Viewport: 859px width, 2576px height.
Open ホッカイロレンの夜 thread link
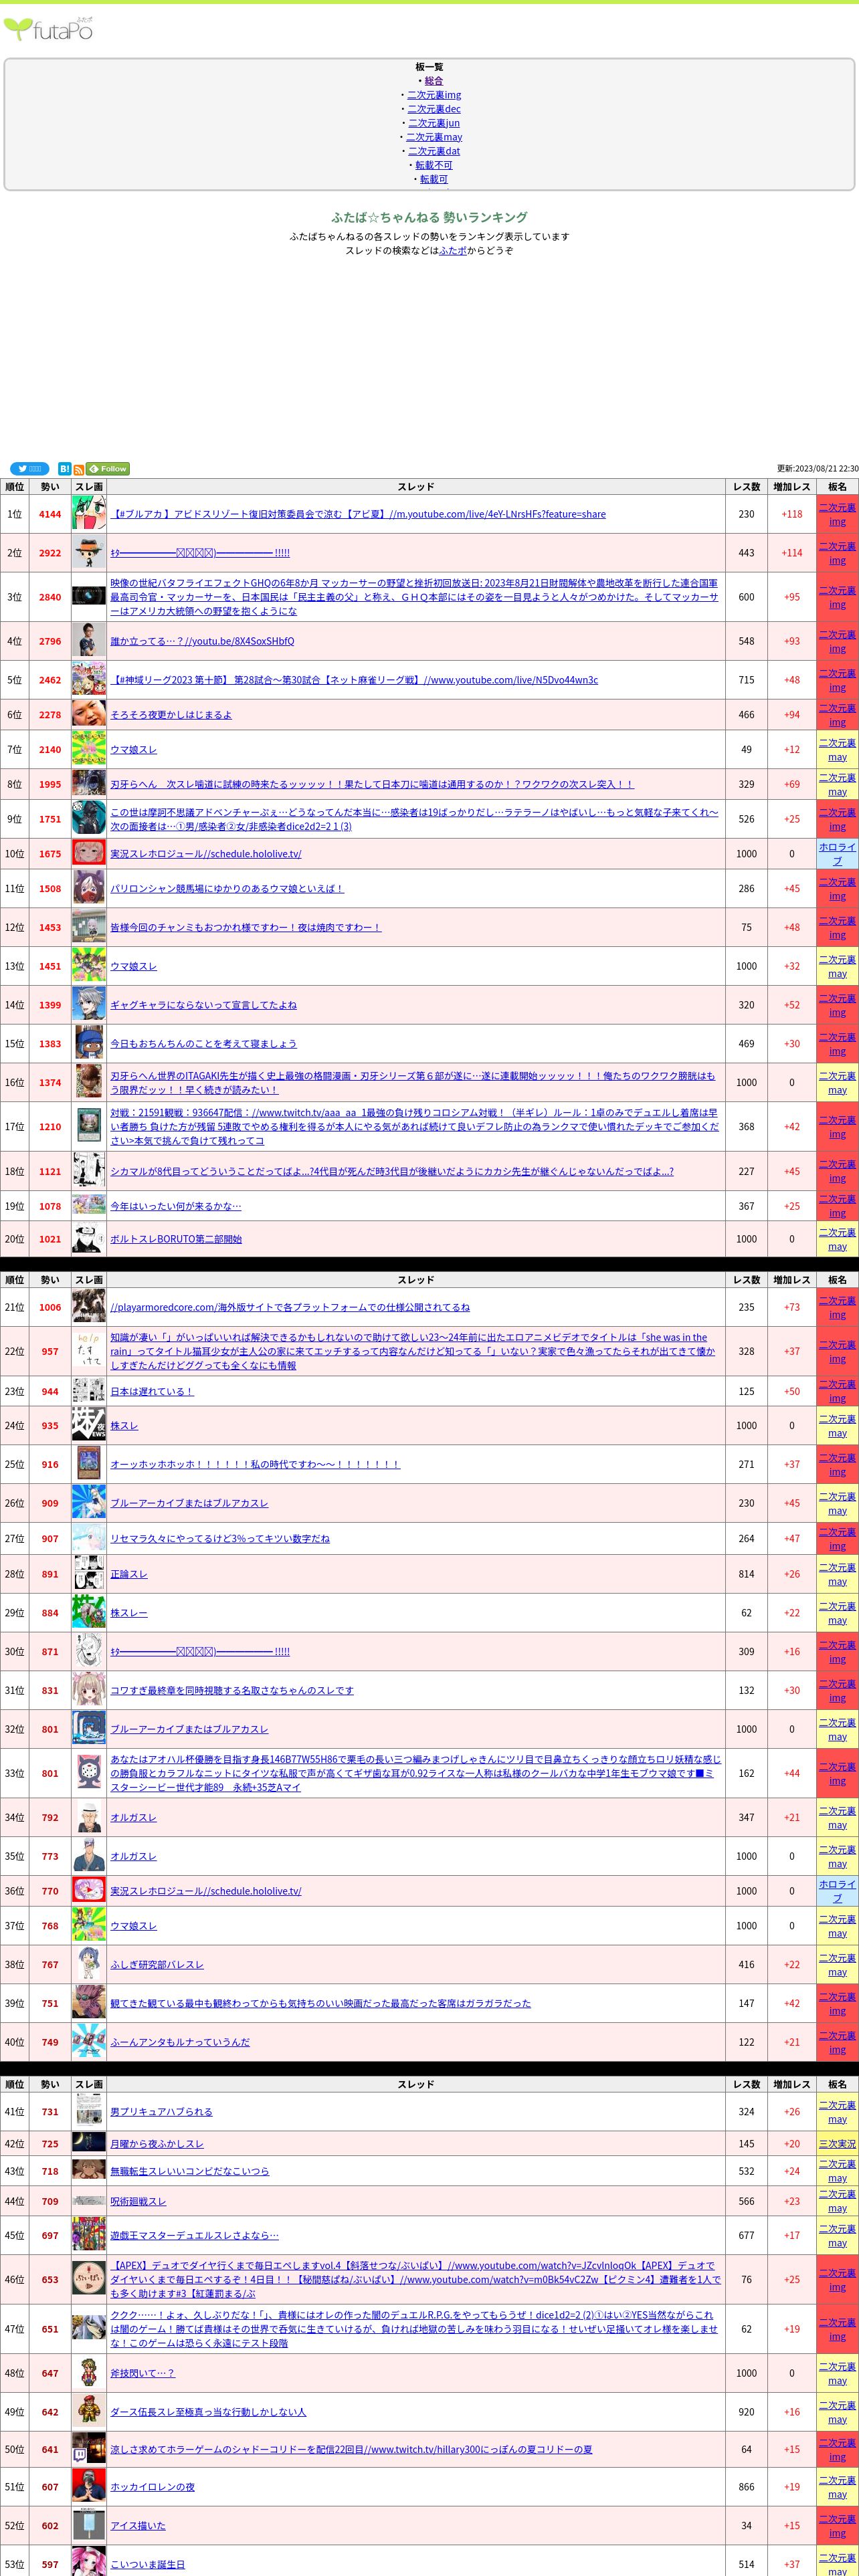coord(152,2487)
